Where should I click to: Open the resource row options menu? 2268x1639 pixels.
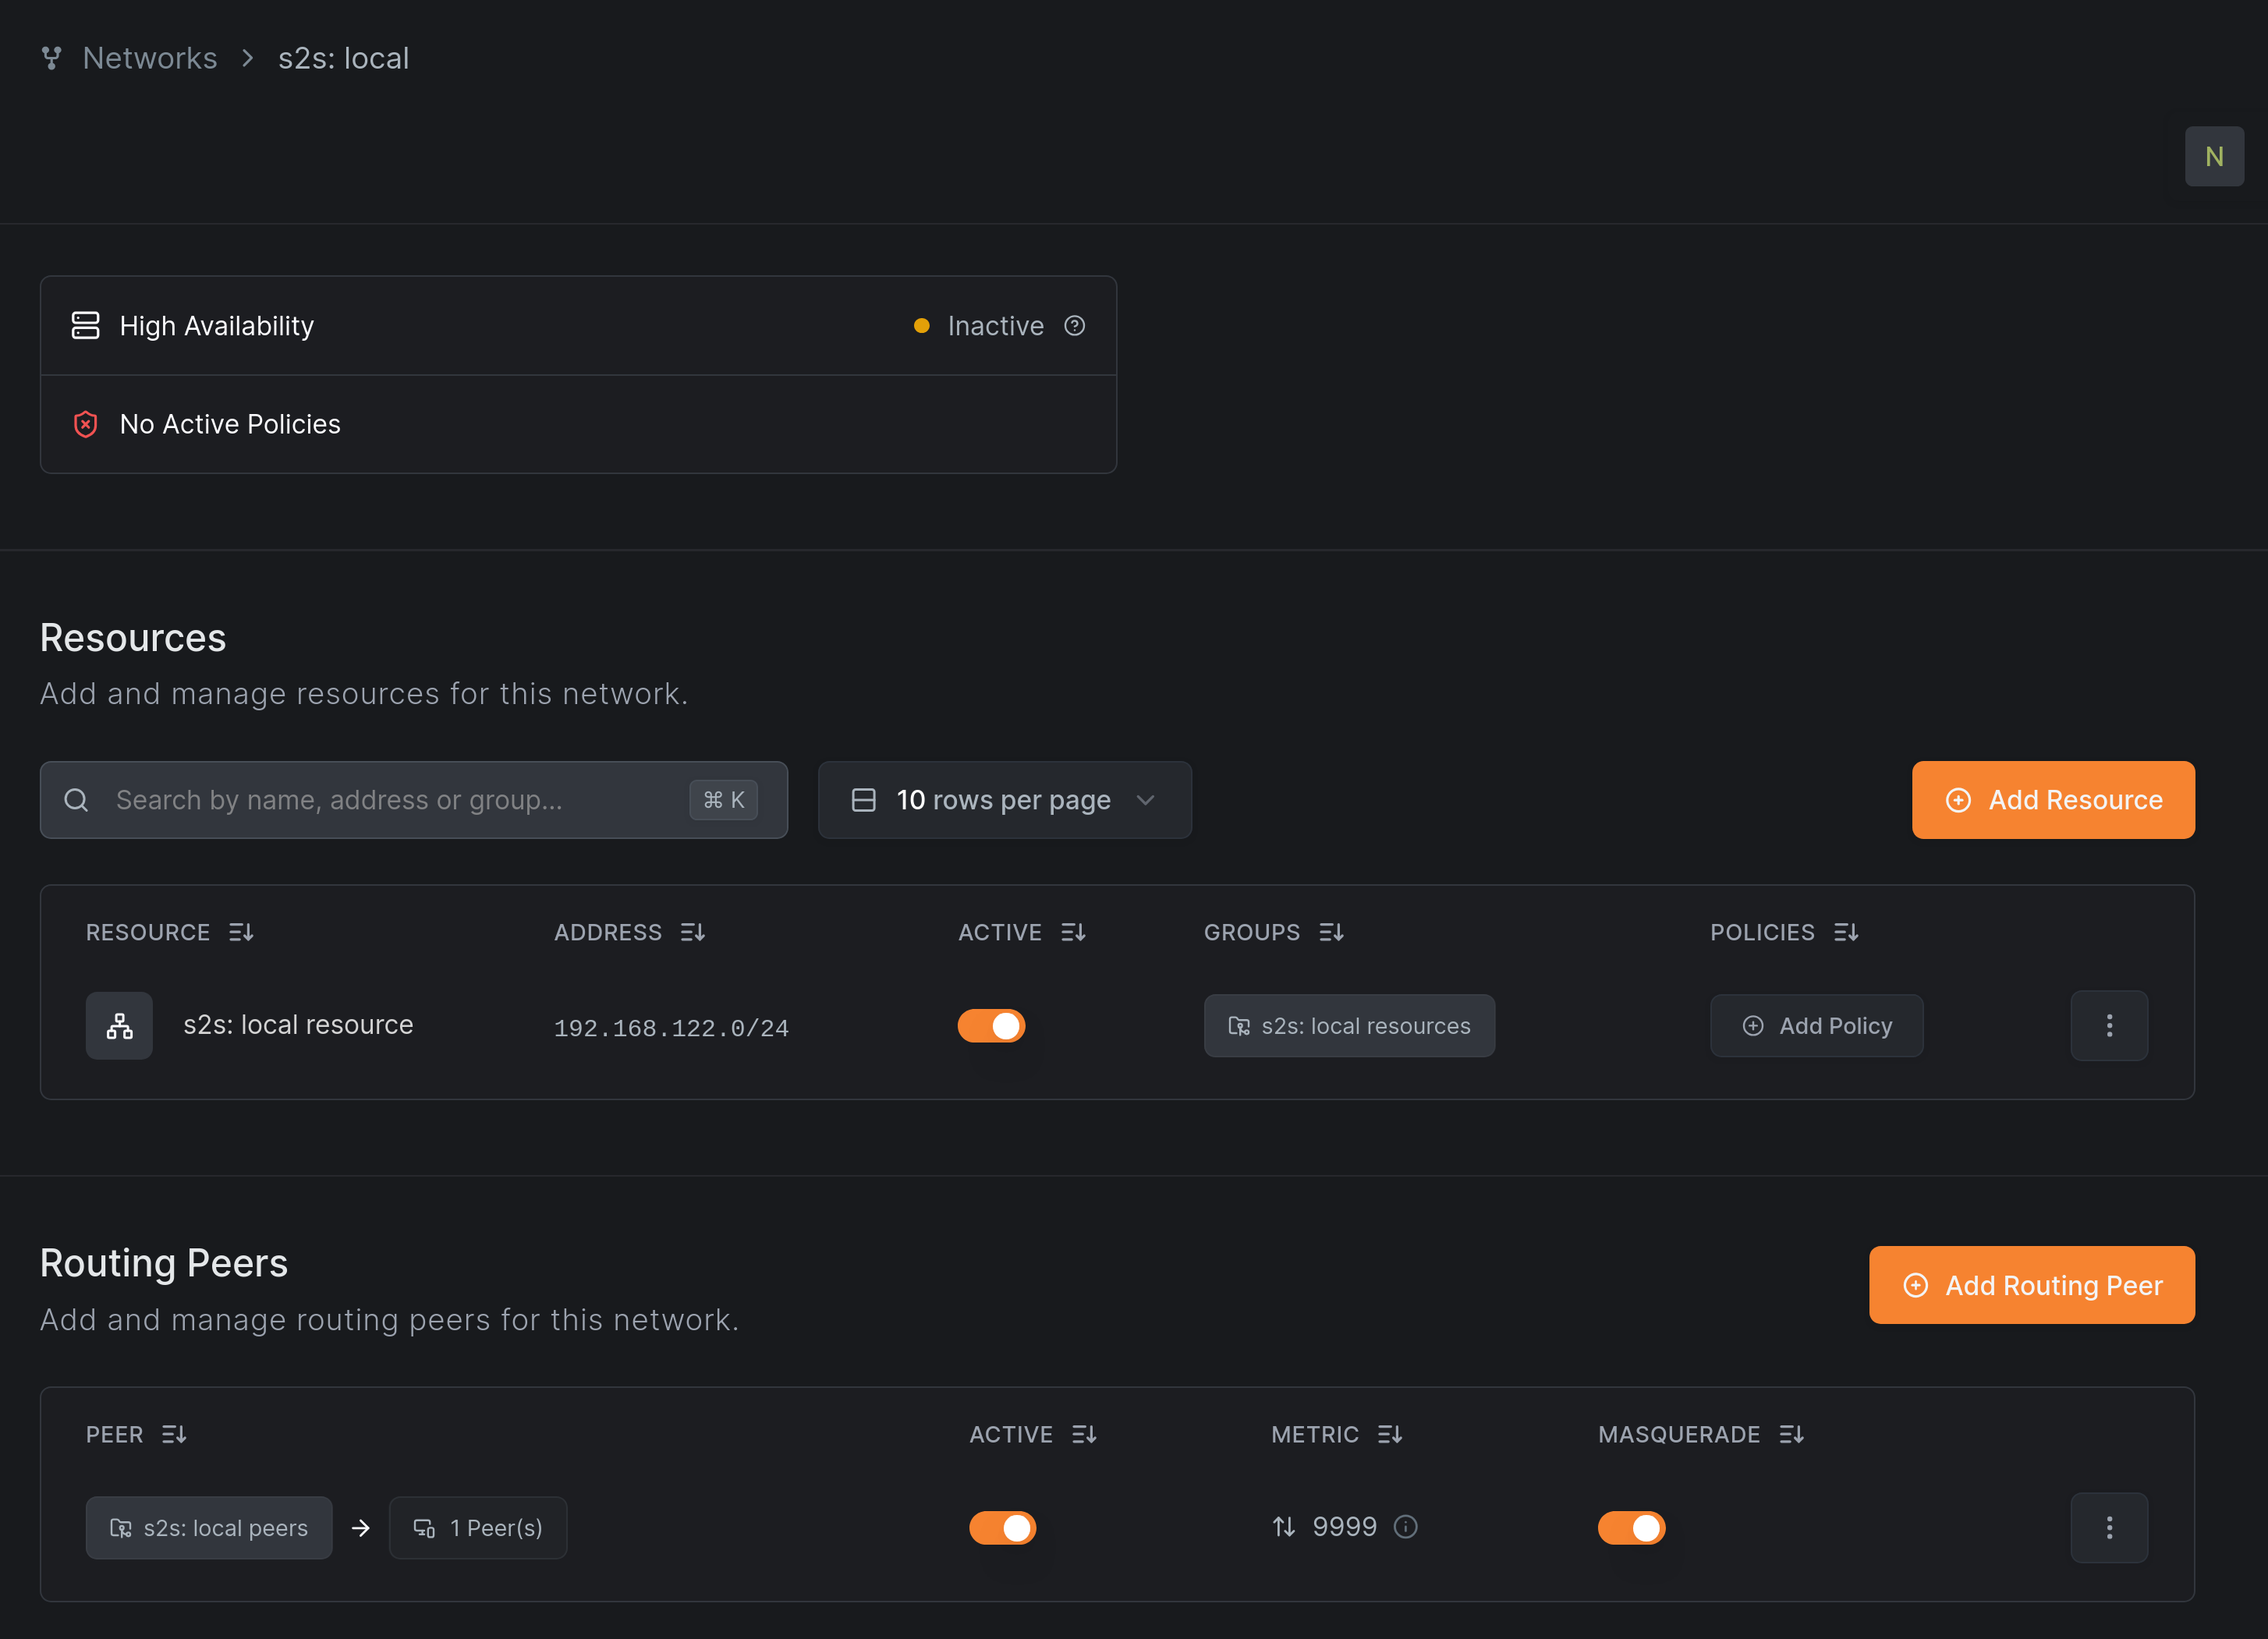(2109, 1025)
